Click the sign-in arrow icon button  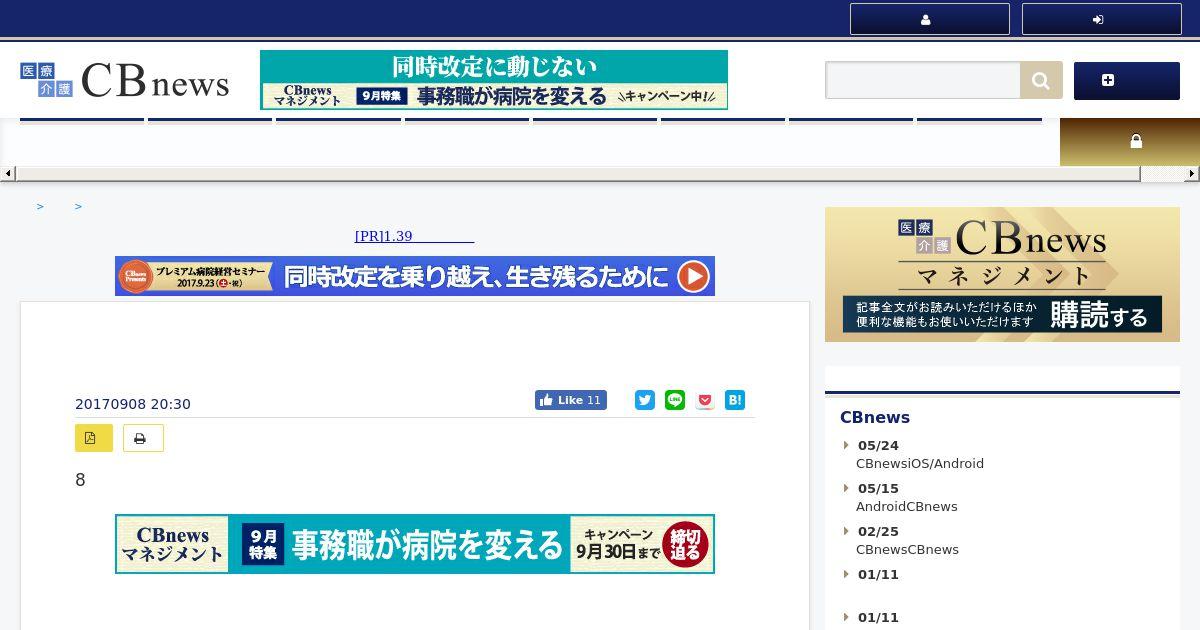pyautogui.click(x=1101, y=19)
